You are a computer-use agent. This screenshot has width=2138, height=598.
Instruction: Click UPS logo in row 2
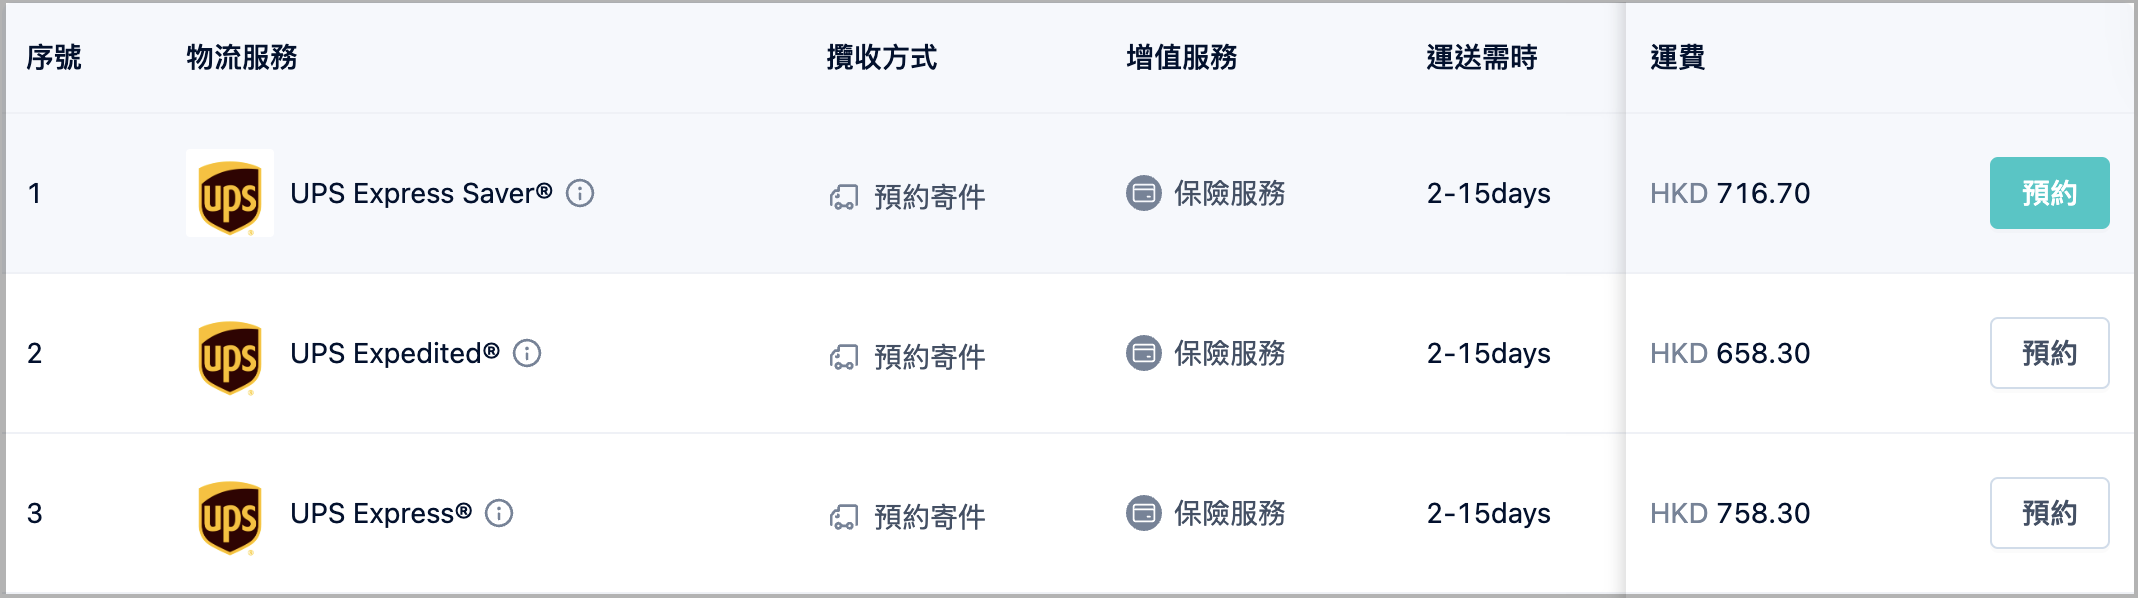(230, 357)
